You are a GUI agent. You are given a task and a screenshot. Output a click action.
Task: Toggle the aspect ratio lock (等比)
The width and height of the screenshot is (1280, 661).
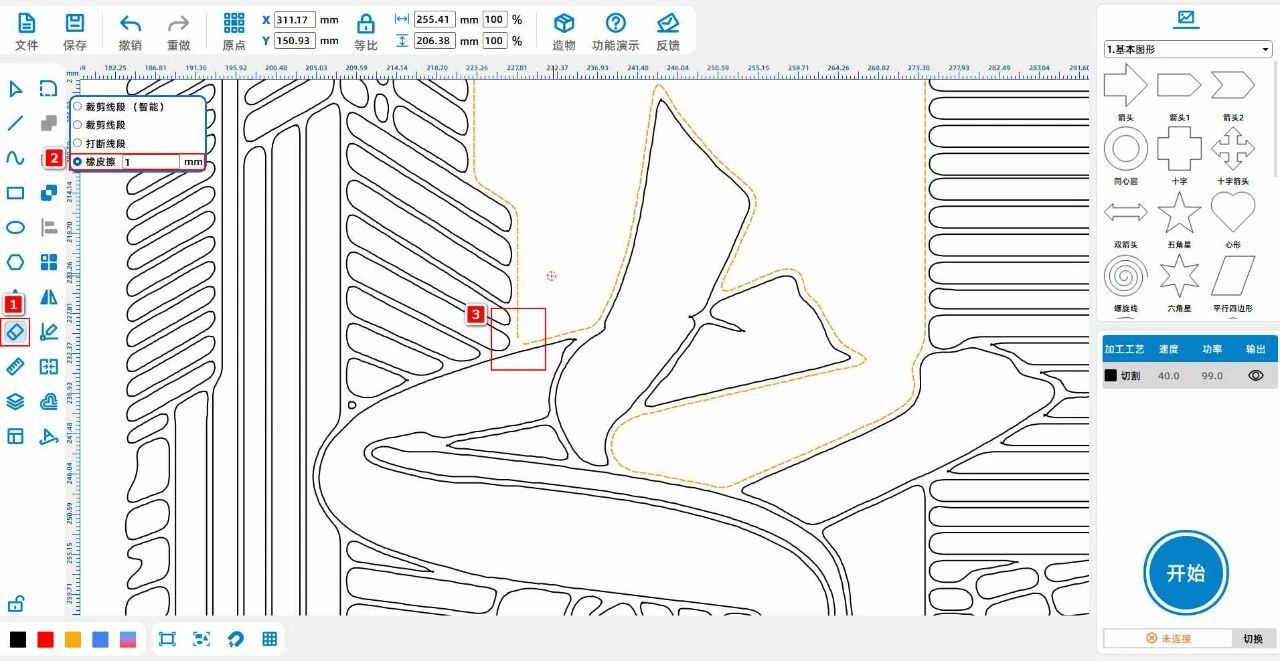(x=366, y=24)
